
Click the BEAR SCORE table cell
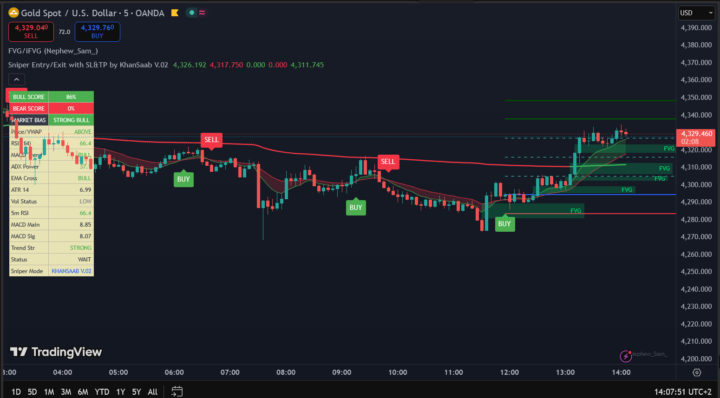[28, 108]
